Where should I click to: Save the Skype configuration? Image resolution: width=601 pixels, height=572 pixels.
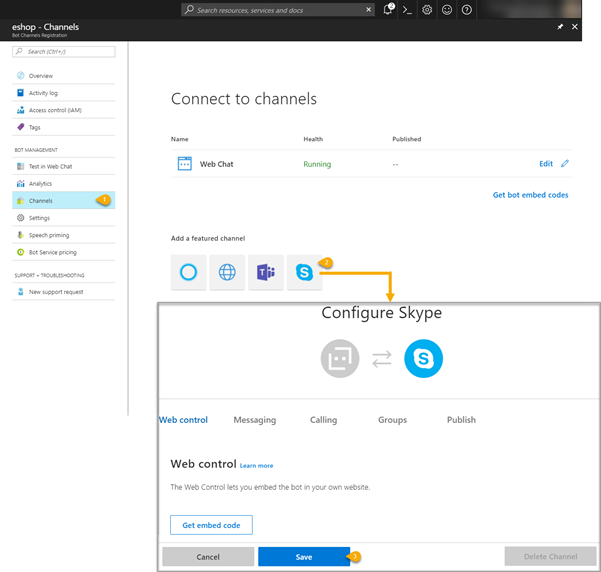[304, 557]
